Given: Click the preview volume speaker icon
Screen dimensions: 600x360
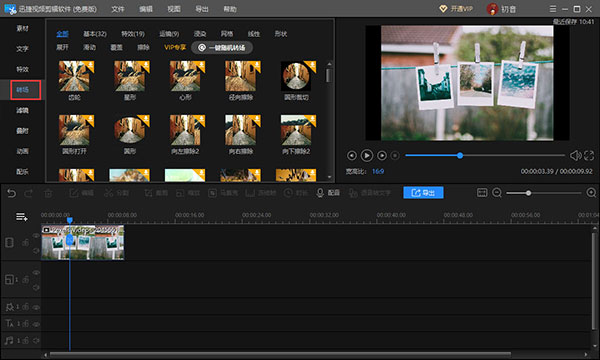Looking at the screenshot, I should [x=575, y=155].
